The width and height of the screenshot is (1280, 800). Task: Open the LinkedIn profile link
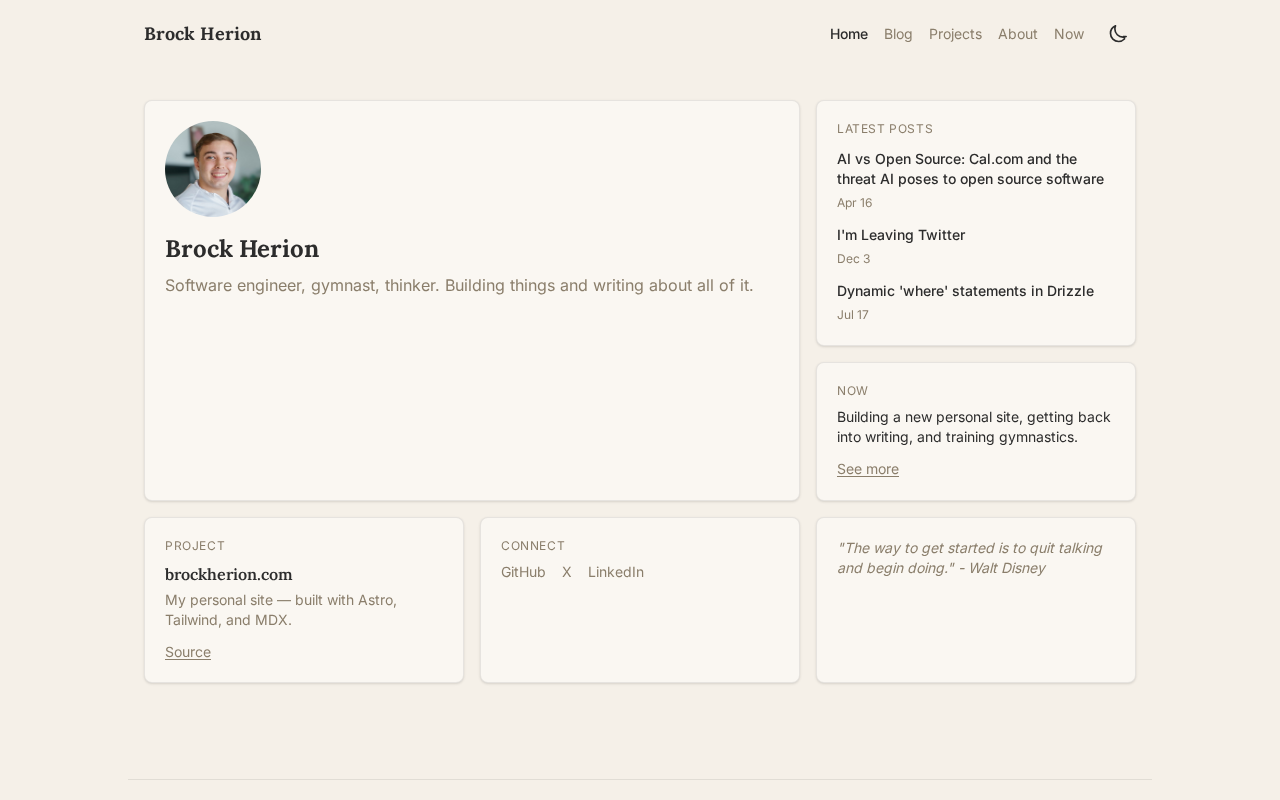[615, 572]
